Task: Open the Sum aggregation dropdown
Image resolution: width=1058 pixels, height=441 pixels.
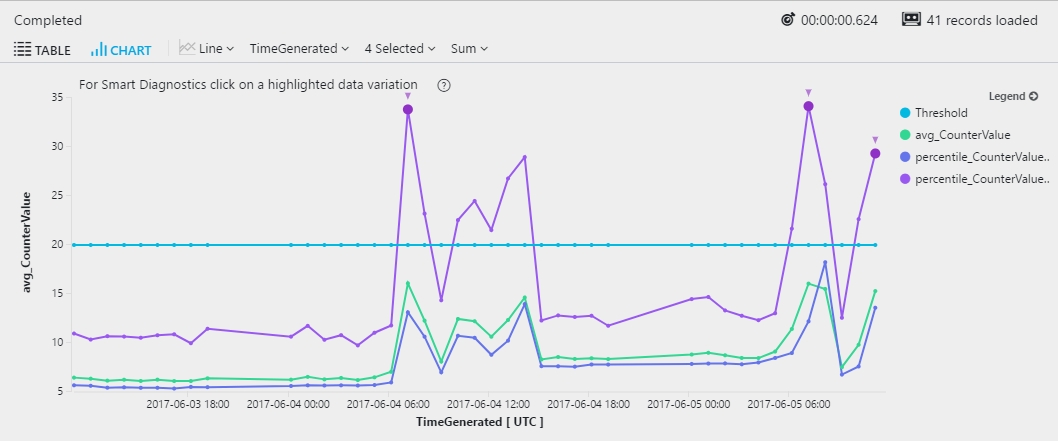Action: click(x=470, y=49)
